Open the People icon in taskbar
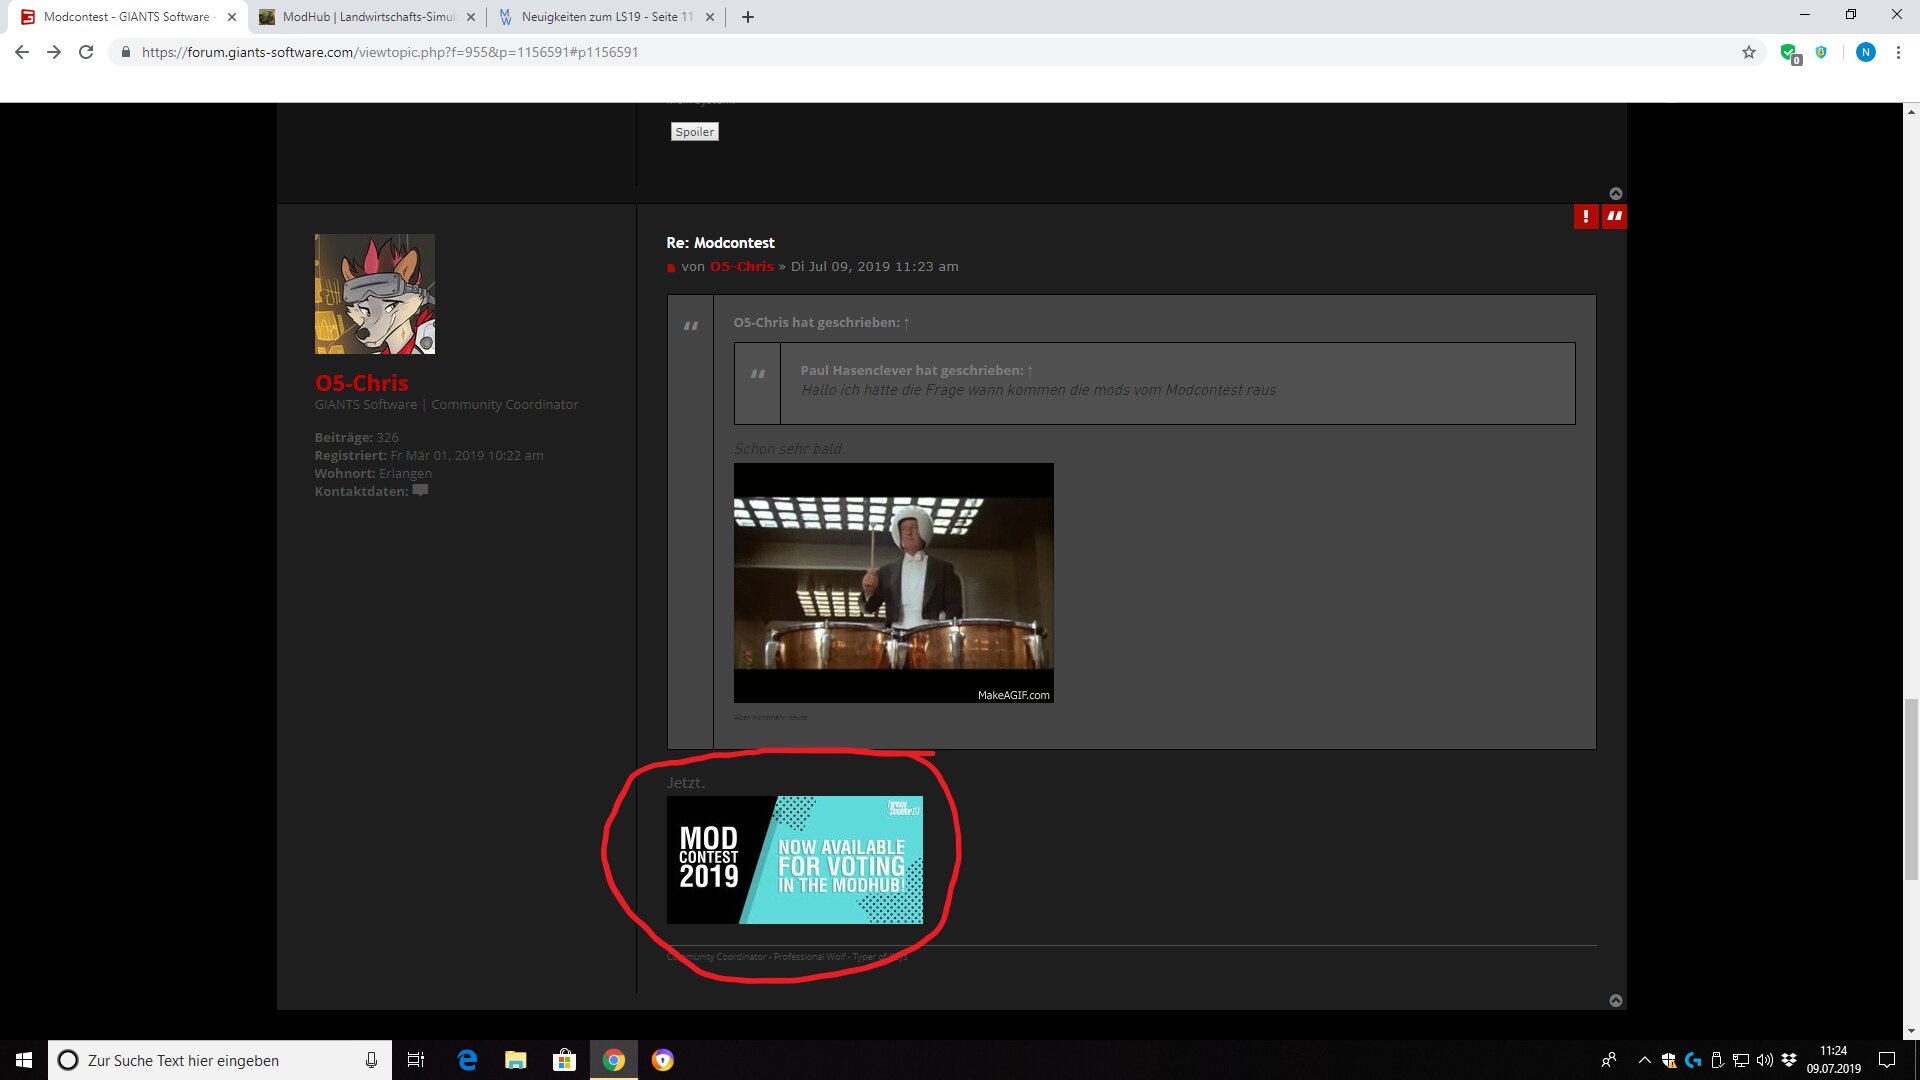 [x=1609, y=1060]
